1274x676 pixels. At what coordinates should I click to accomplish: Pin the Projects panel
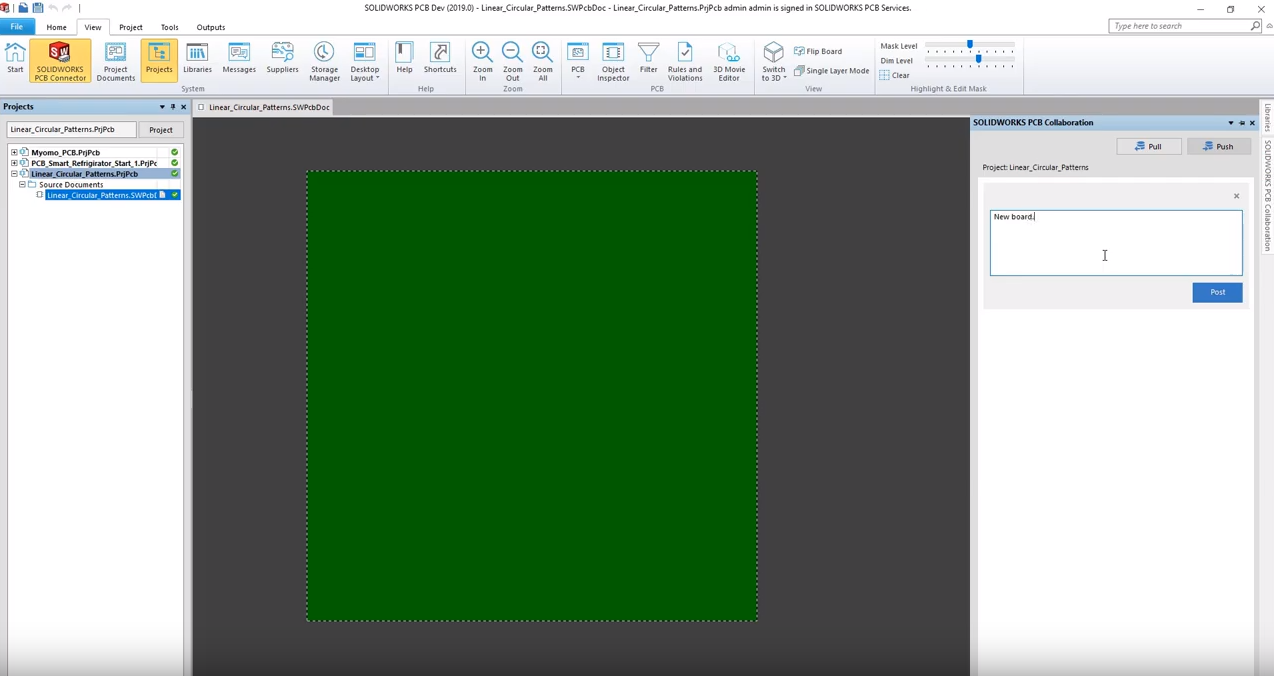pos(173,107)
